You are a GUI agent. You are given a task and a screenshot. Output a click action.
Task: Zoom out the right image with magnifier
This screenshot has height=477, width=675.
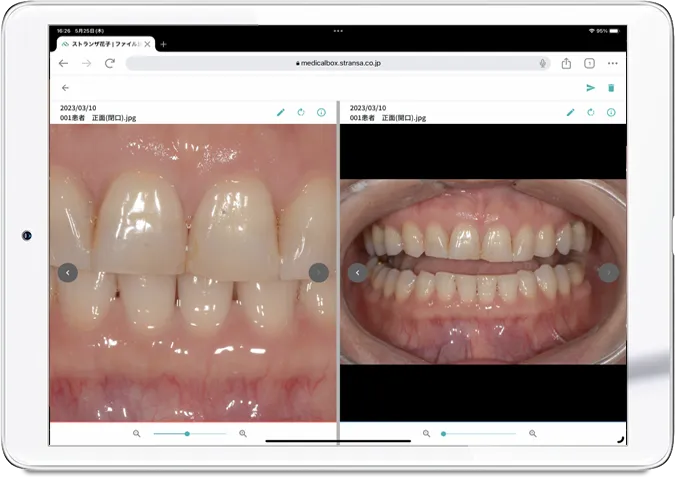pyautogui.click(x=426, y=434)
